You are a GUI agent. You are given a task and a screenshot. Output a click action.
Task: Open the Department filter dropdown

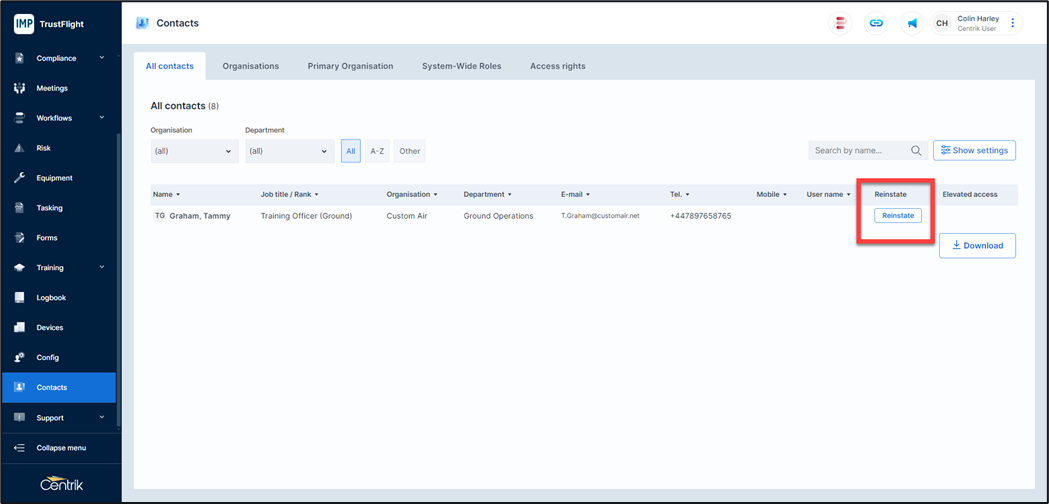click(289, 151)
